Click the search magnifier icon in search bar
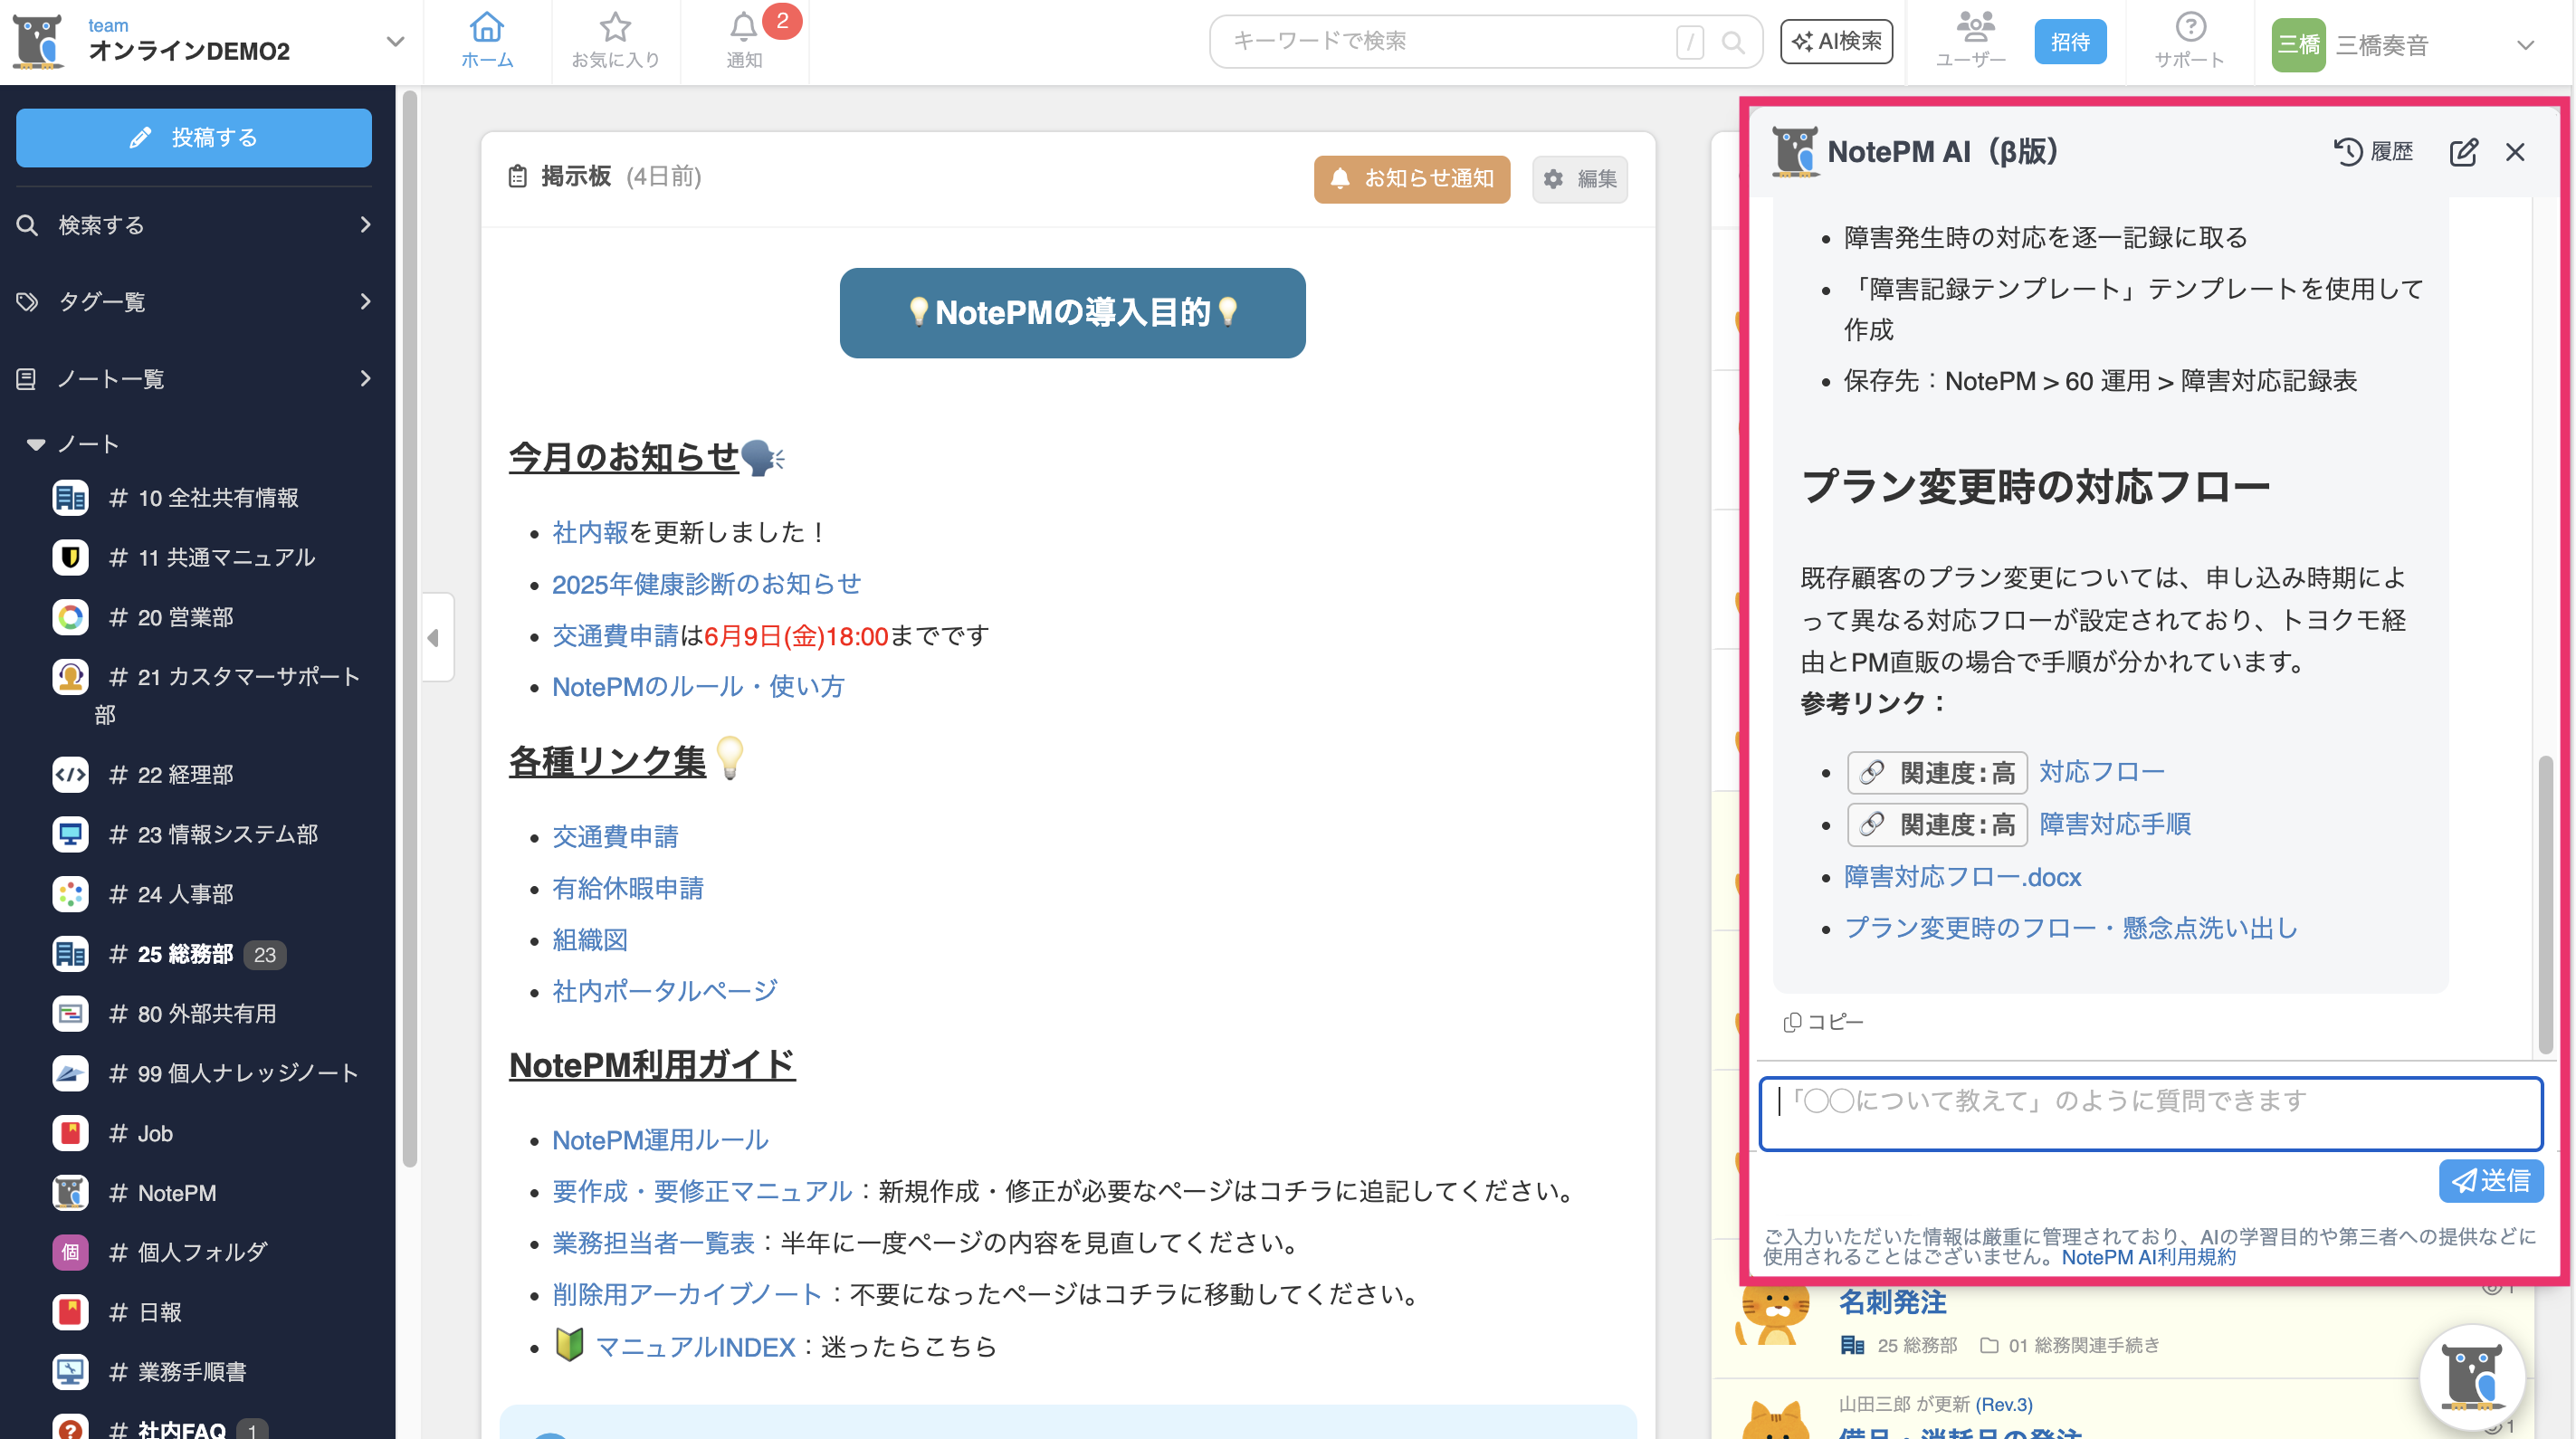This screenshot has height=1439, width=2576. (1733, 42)
